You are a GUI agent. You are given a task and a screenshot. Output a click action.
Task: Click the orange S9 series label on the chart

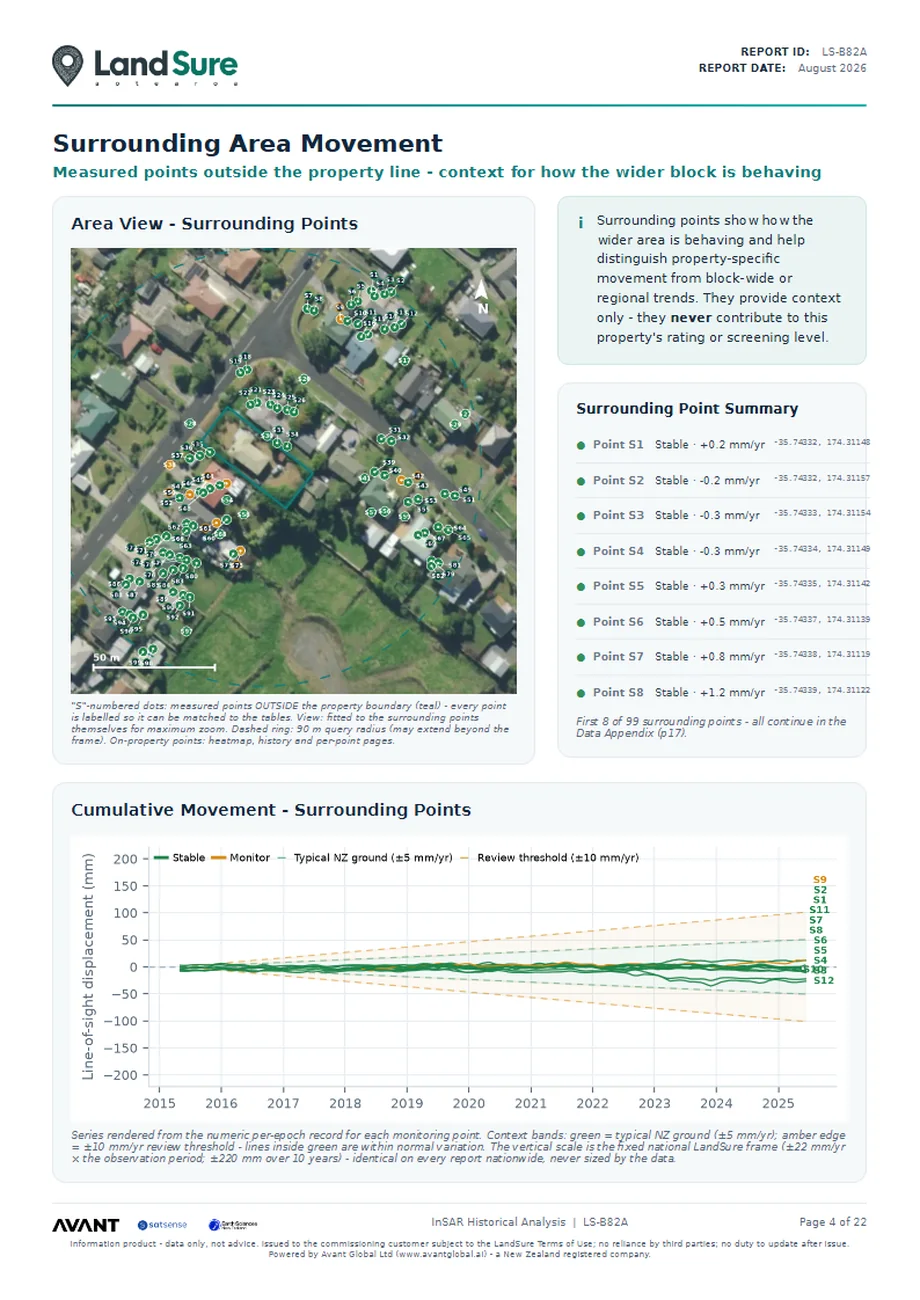(x=820, y=880)
